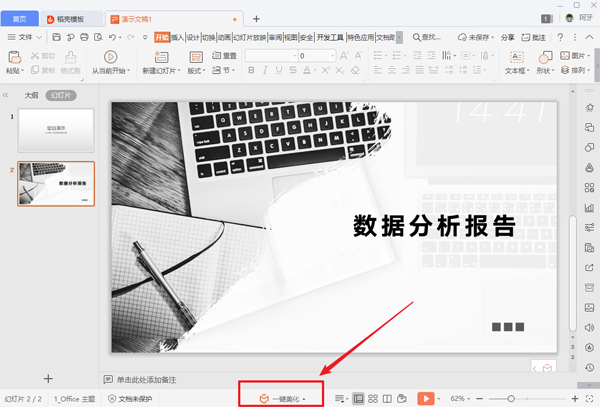Expand the 版式 layout dropdown

click(x=197, y=71)
